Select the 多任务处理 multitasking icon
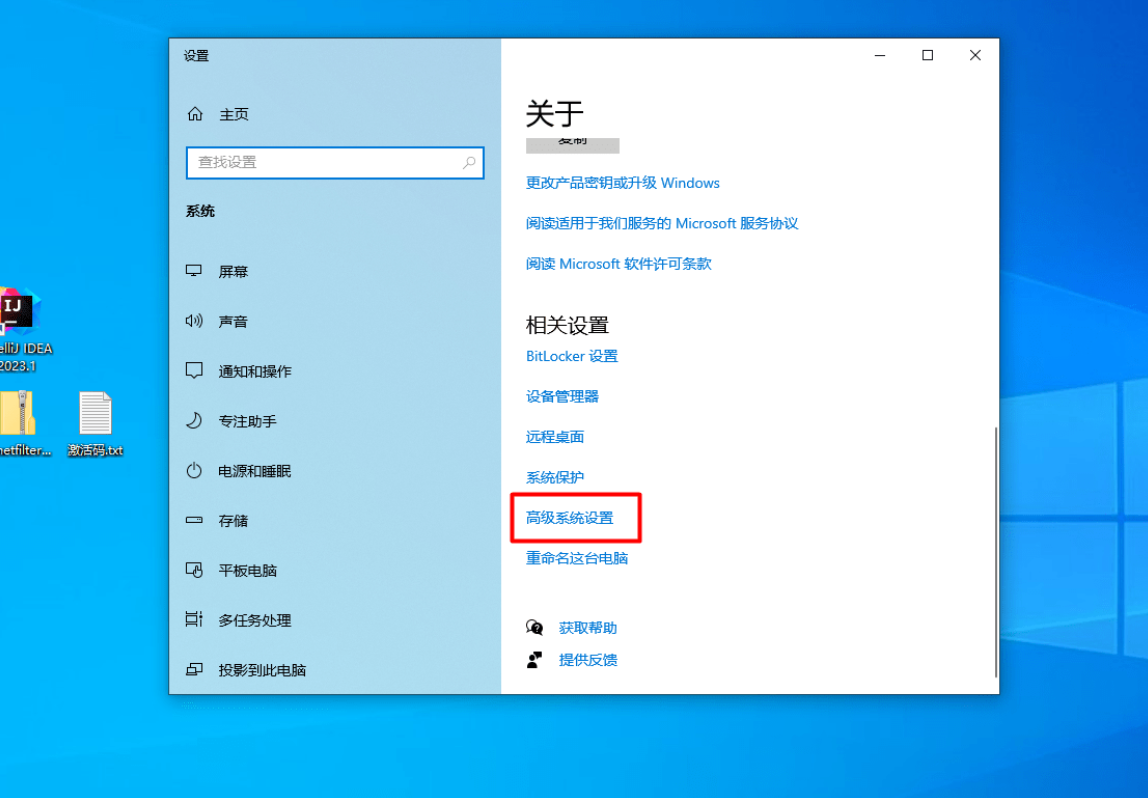 pos(194,619)
